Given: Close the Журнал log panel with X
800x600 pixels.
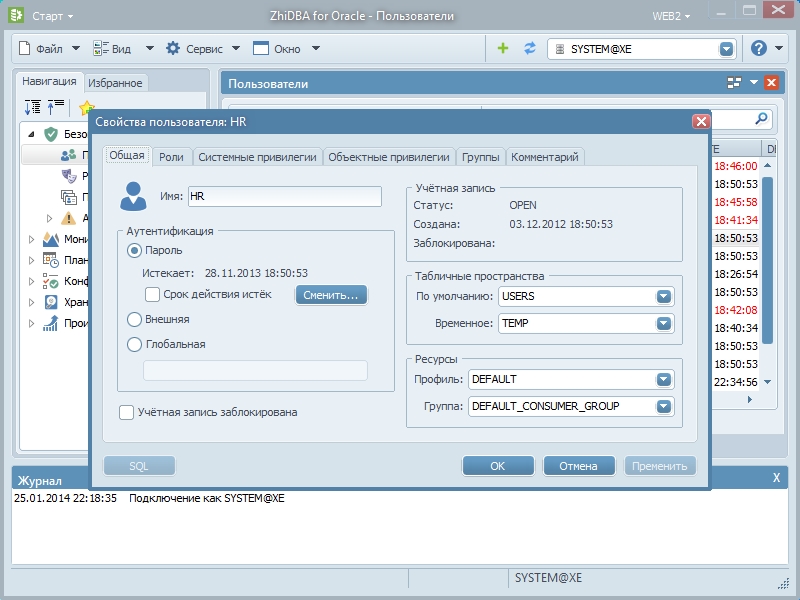Looking at the screenshot, I should click(x=776, y=478).
